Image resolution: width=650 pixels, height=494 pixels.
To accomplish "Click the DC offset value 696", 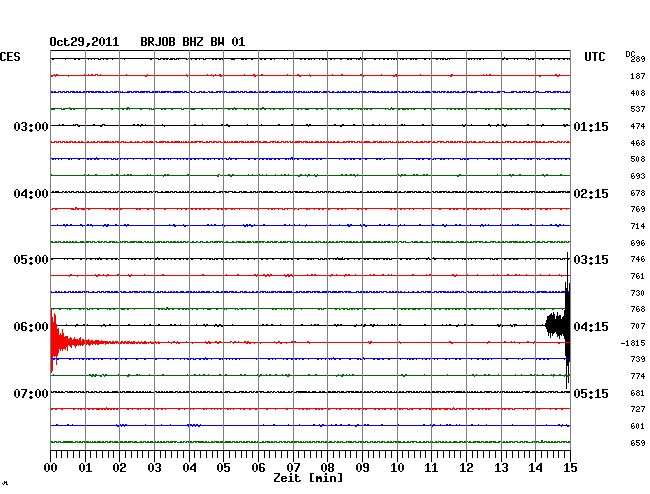I will point(638,243).
